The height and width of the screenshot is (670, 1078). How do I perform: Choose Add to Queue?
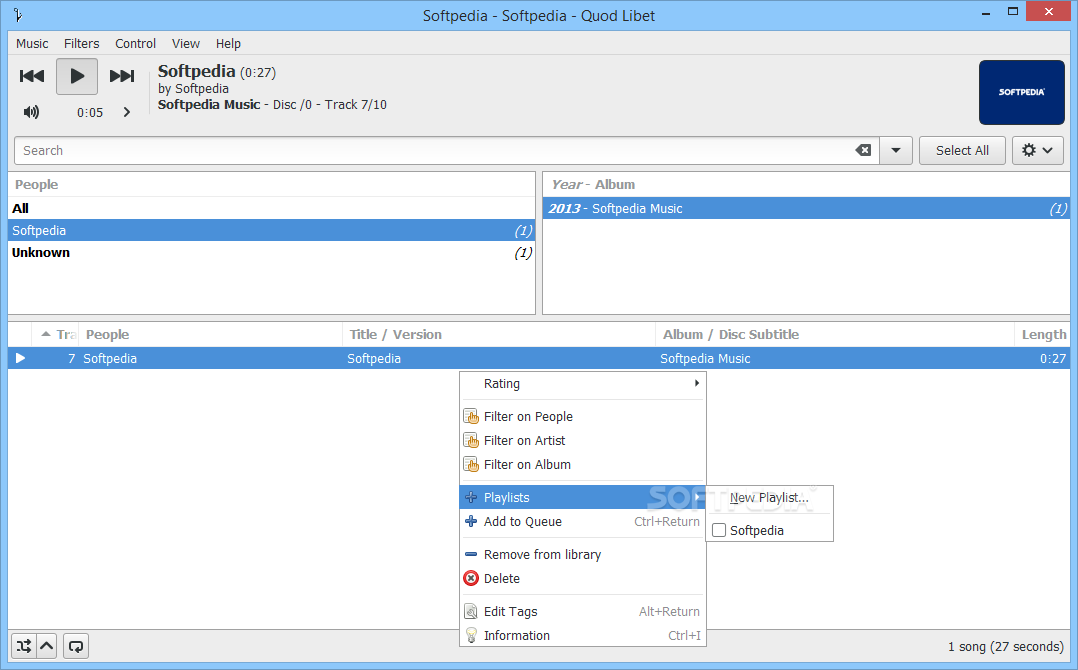pyautogui.click(x=582, y=522)
